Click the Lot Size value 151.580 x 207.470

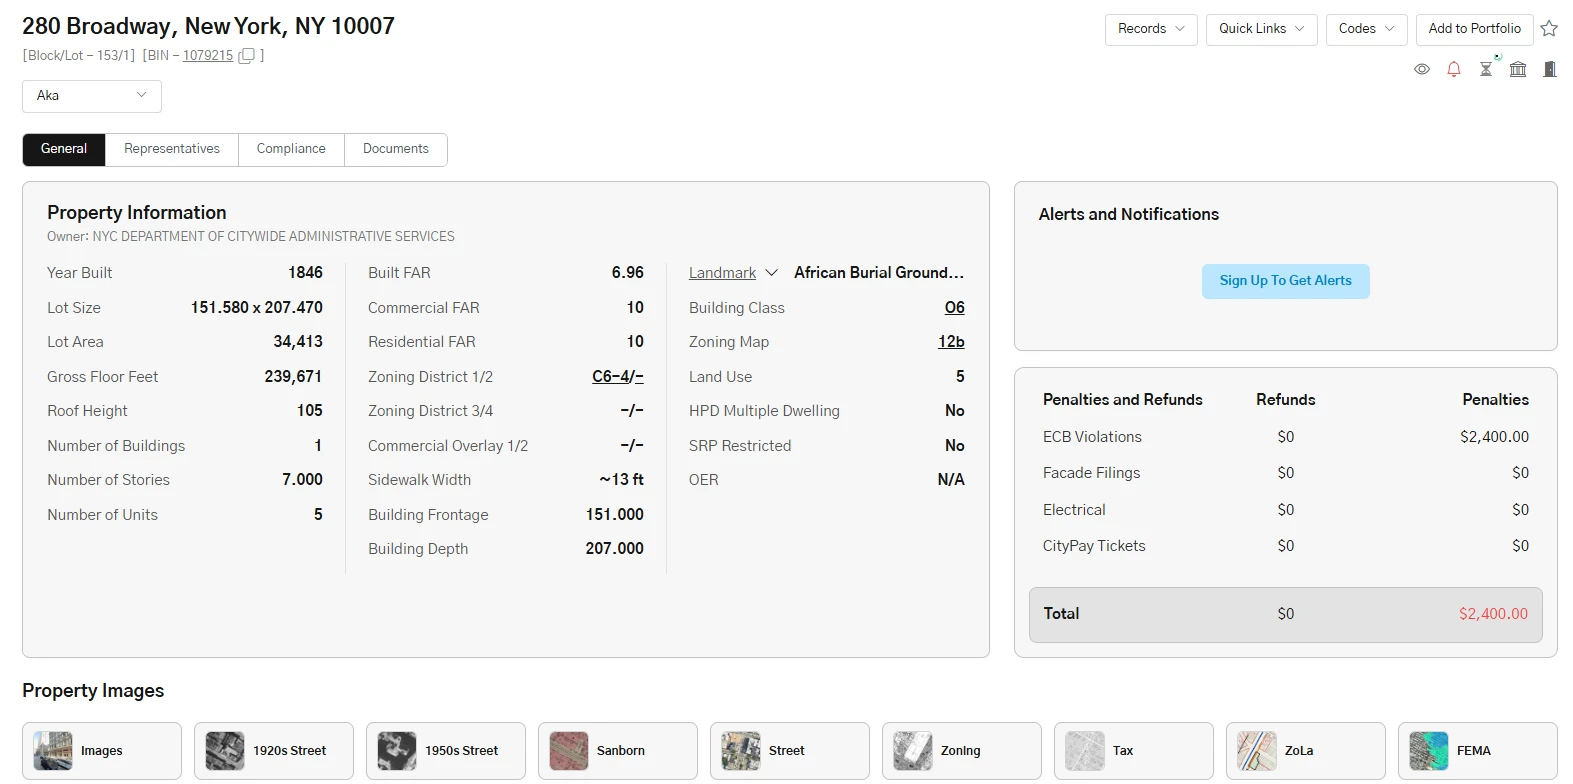coord(257,308)
